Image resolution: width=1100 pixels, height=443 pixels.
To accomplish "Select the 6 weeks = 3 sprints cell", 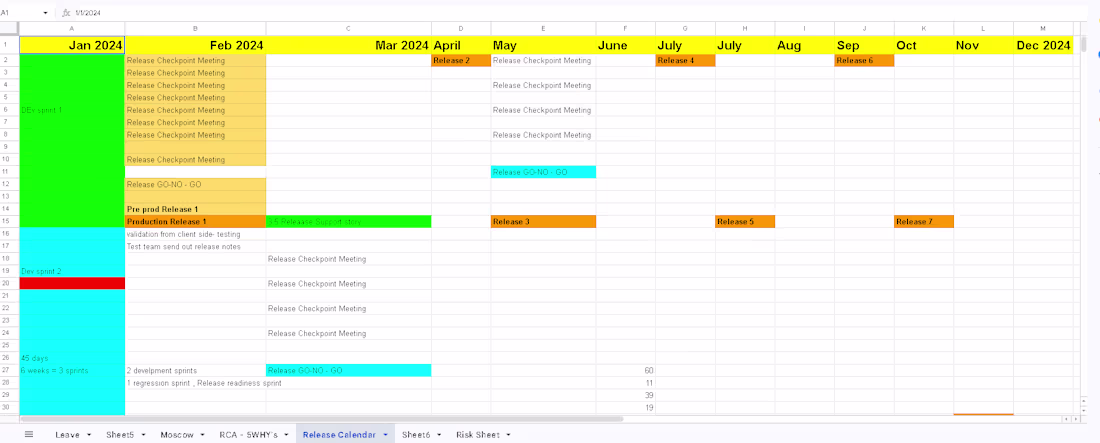I will tap(72, 370).
